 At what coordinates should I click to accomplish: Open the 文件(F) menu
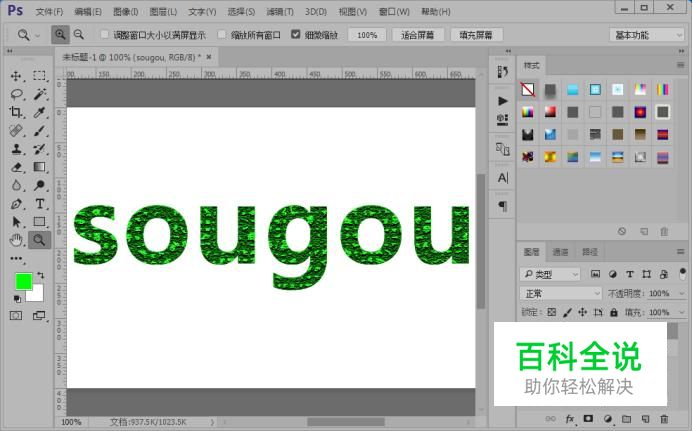pyautogui.click(x=49, y=12)
